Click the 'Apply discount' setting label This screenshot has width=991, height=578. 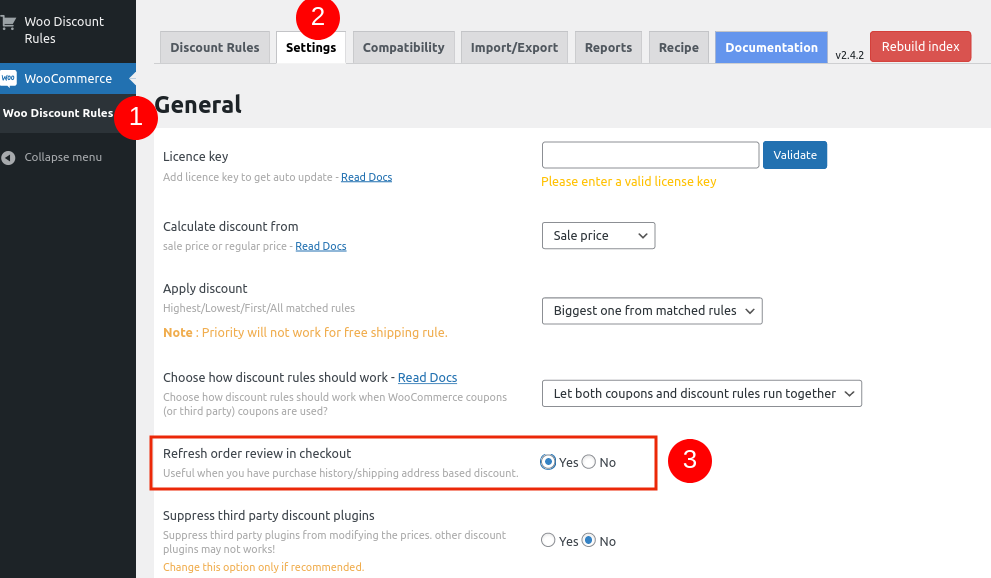tap(205, 288)
